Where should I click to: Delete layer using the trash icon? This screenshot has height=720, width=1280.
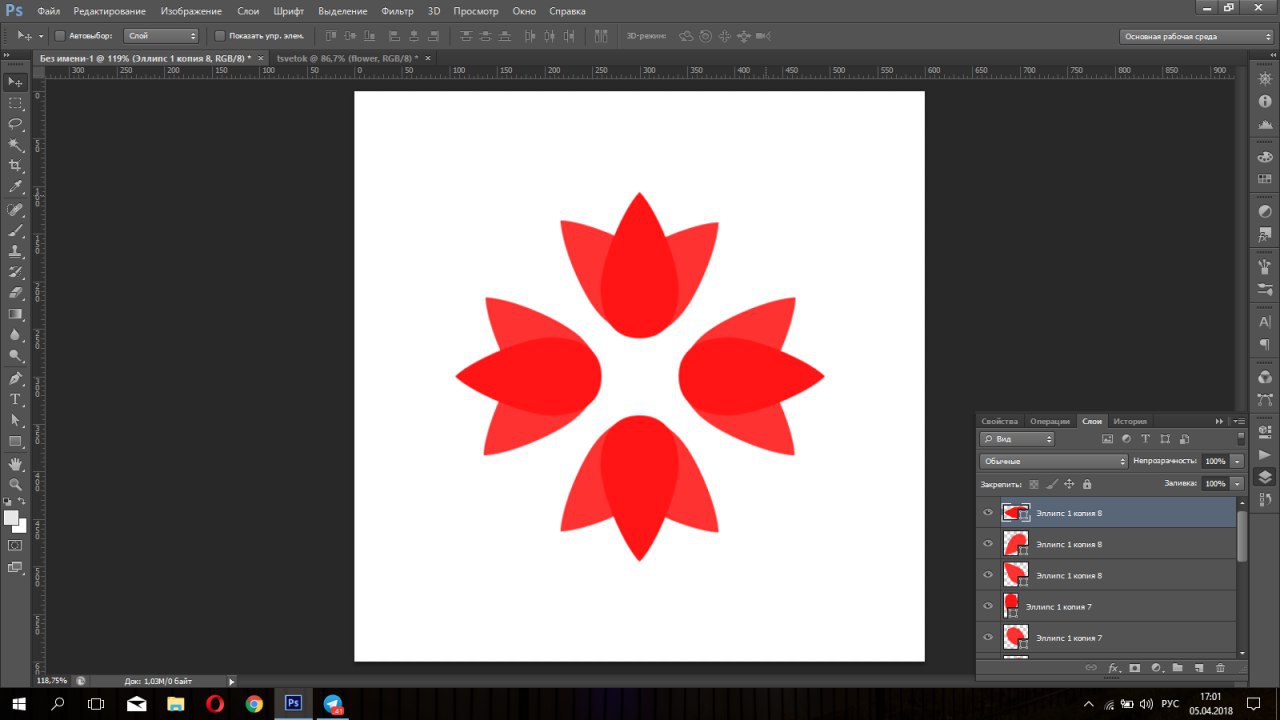(1220, 668)
